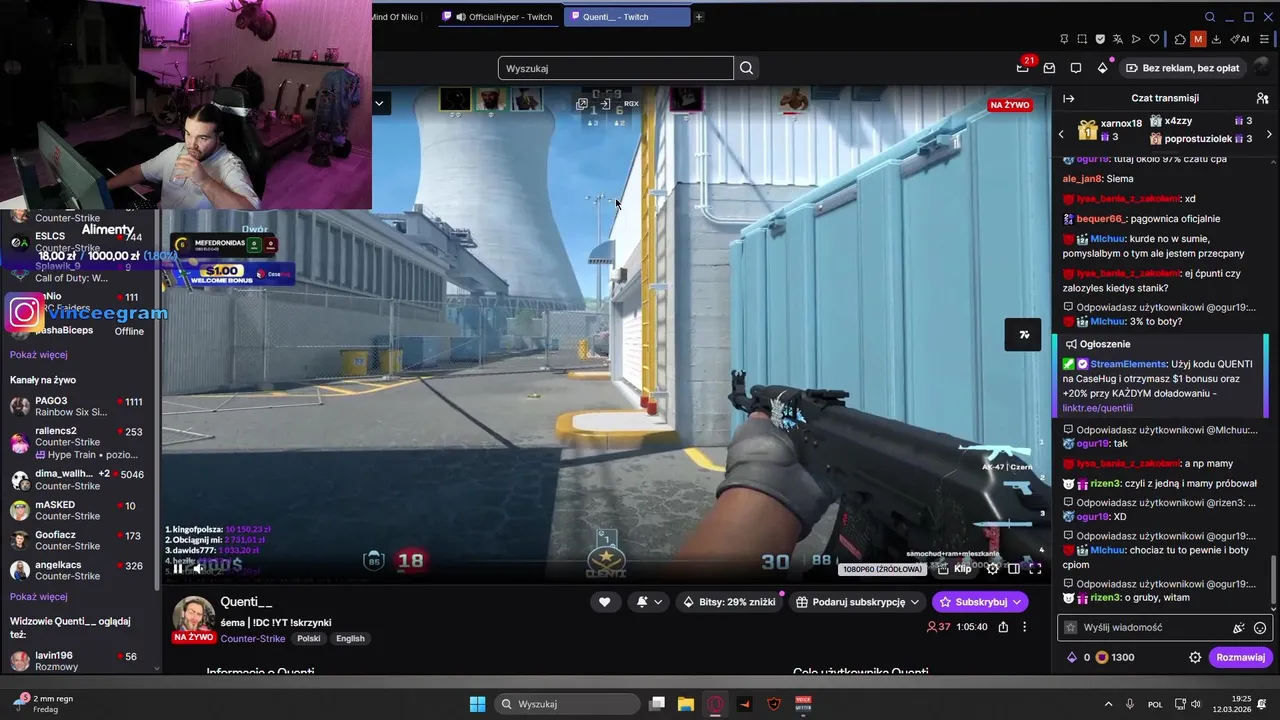Image resolution: width=1280 pixels, height=720 pixels.
Task: Open the mASKED channel in the sidebar
Action: (80, 510)
